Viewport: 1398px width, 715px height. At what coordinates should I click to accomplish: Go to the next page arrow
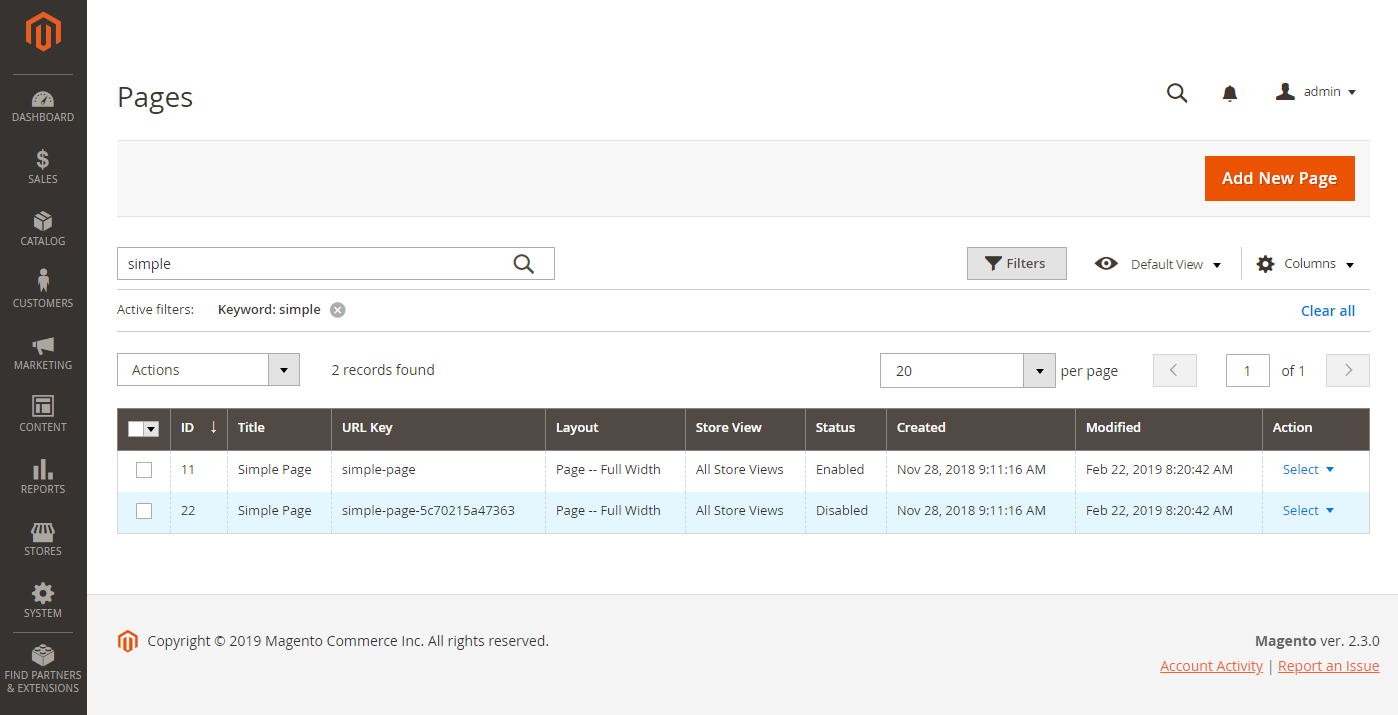[x=1348, y=370]
